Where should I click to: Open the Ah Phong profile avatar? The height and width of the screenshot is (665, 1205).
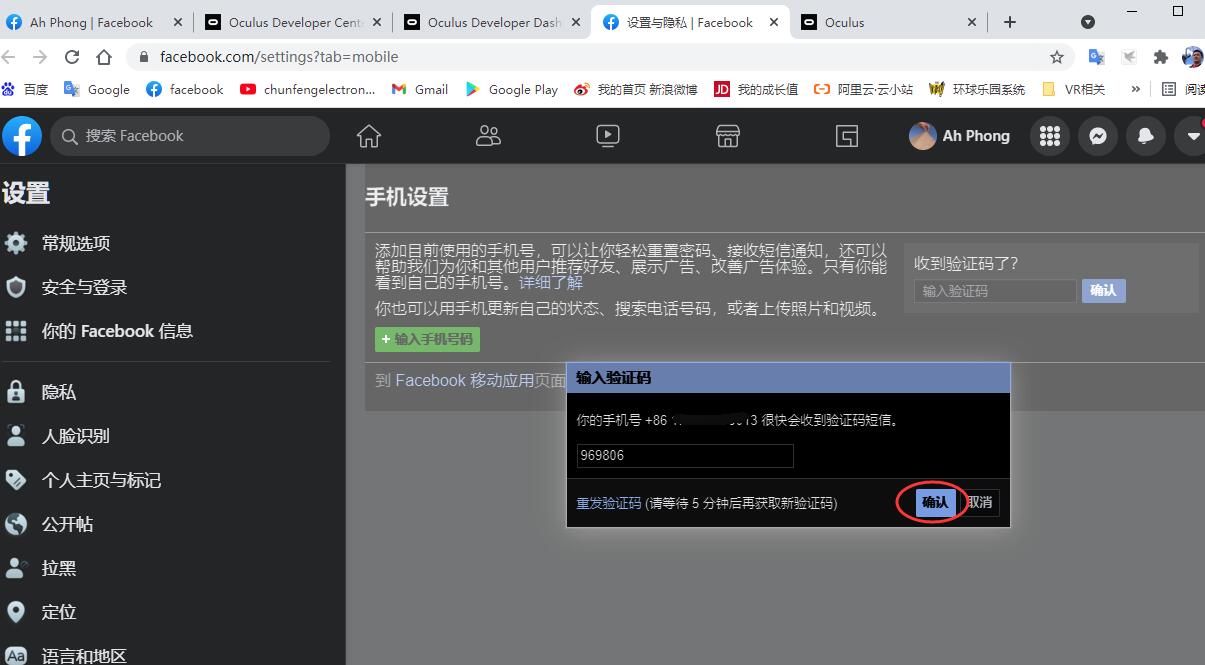pos(922,136)
